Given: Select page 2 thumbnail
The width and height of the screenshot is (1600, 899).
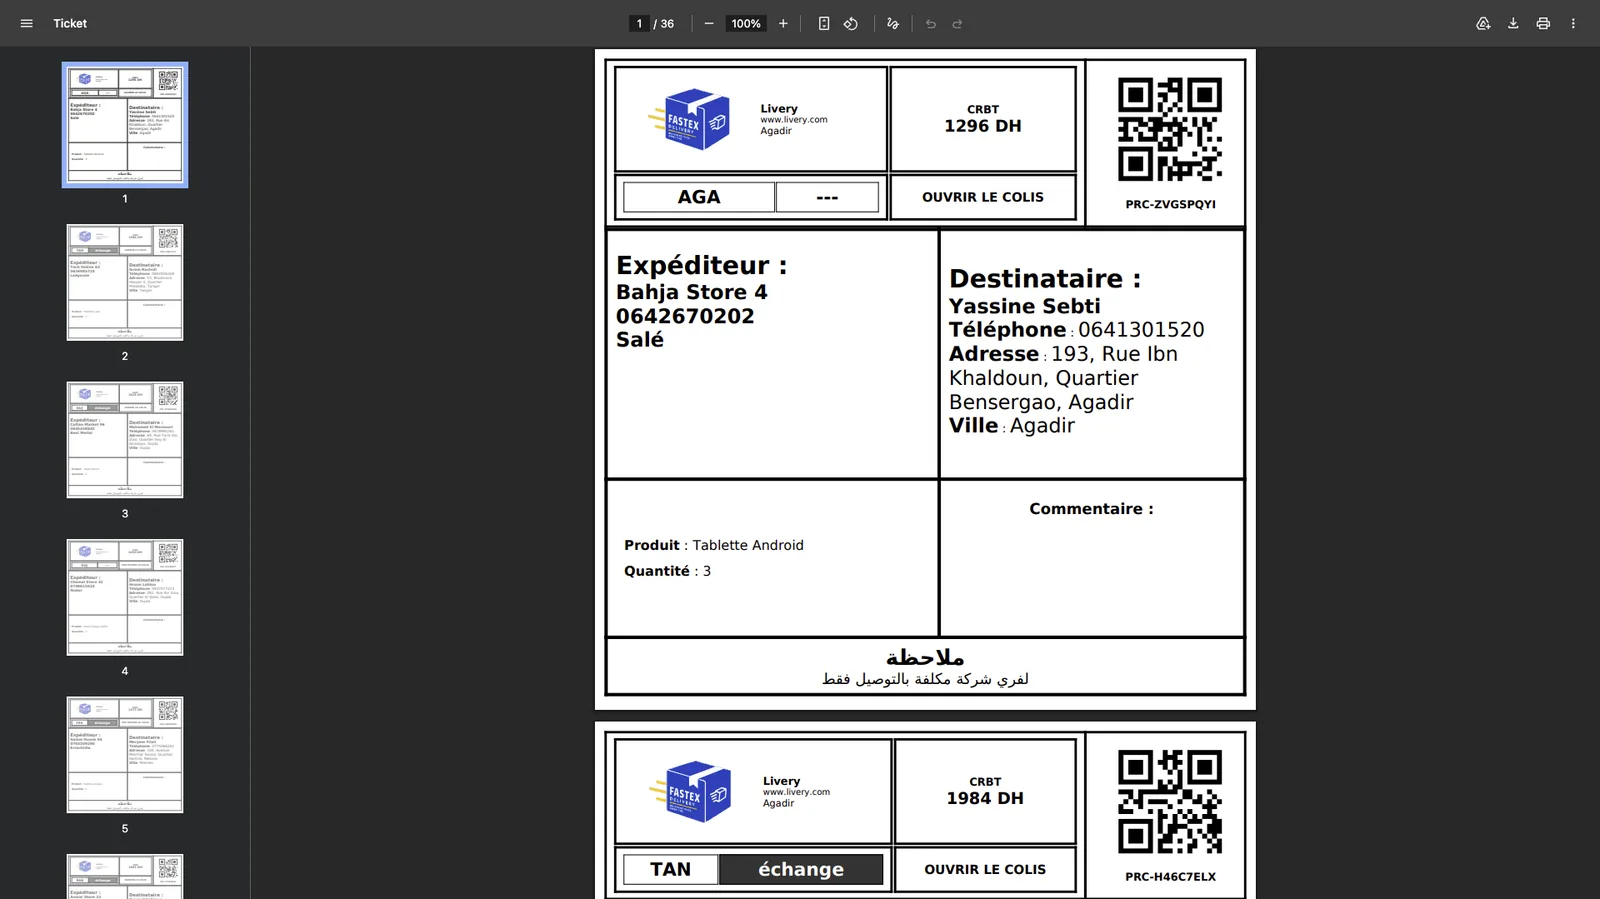Looking at the screenshot, I should coord(125,282).
